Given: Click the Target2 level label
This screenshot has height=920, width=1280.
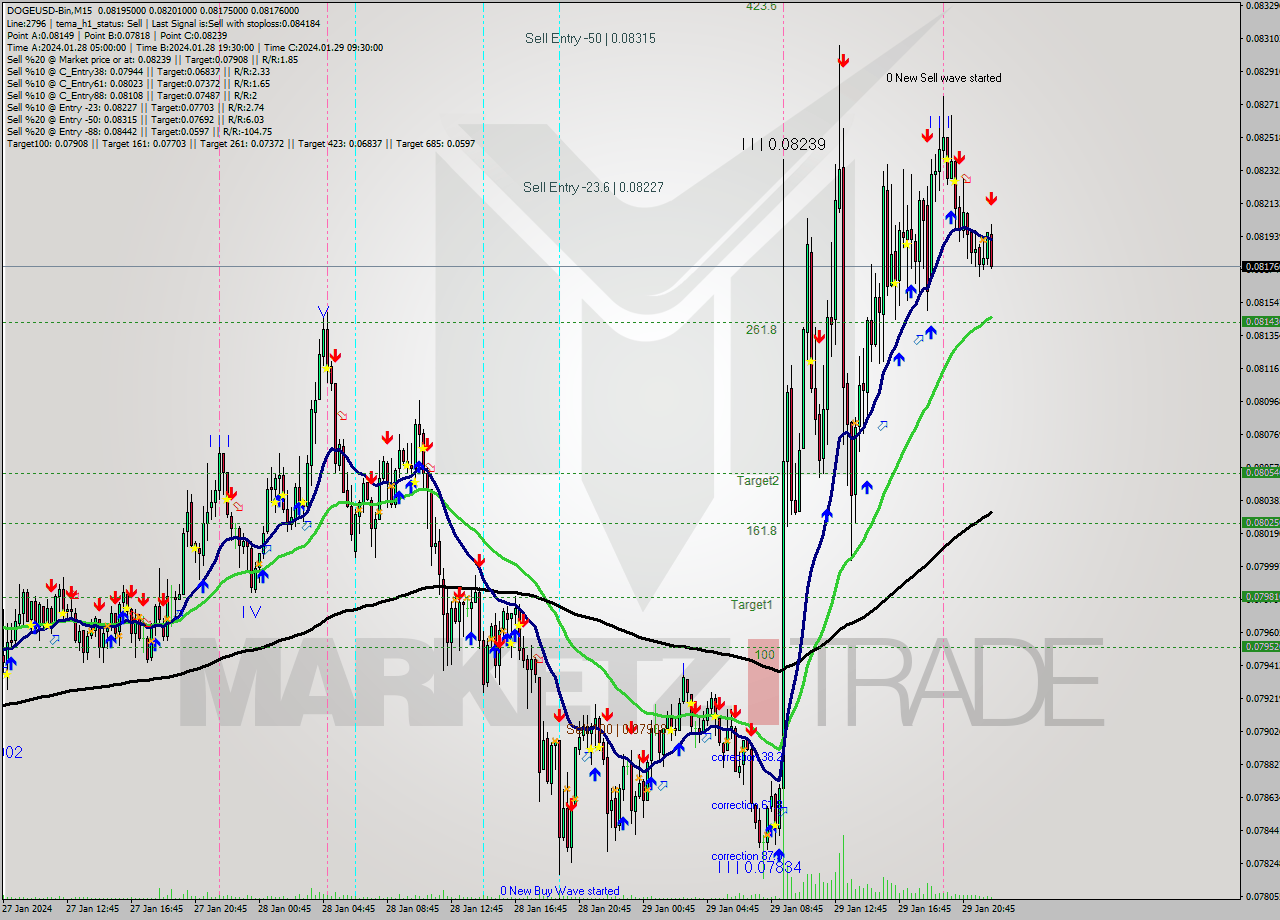Looking at the screenshot, I should [x=757, y=480].
